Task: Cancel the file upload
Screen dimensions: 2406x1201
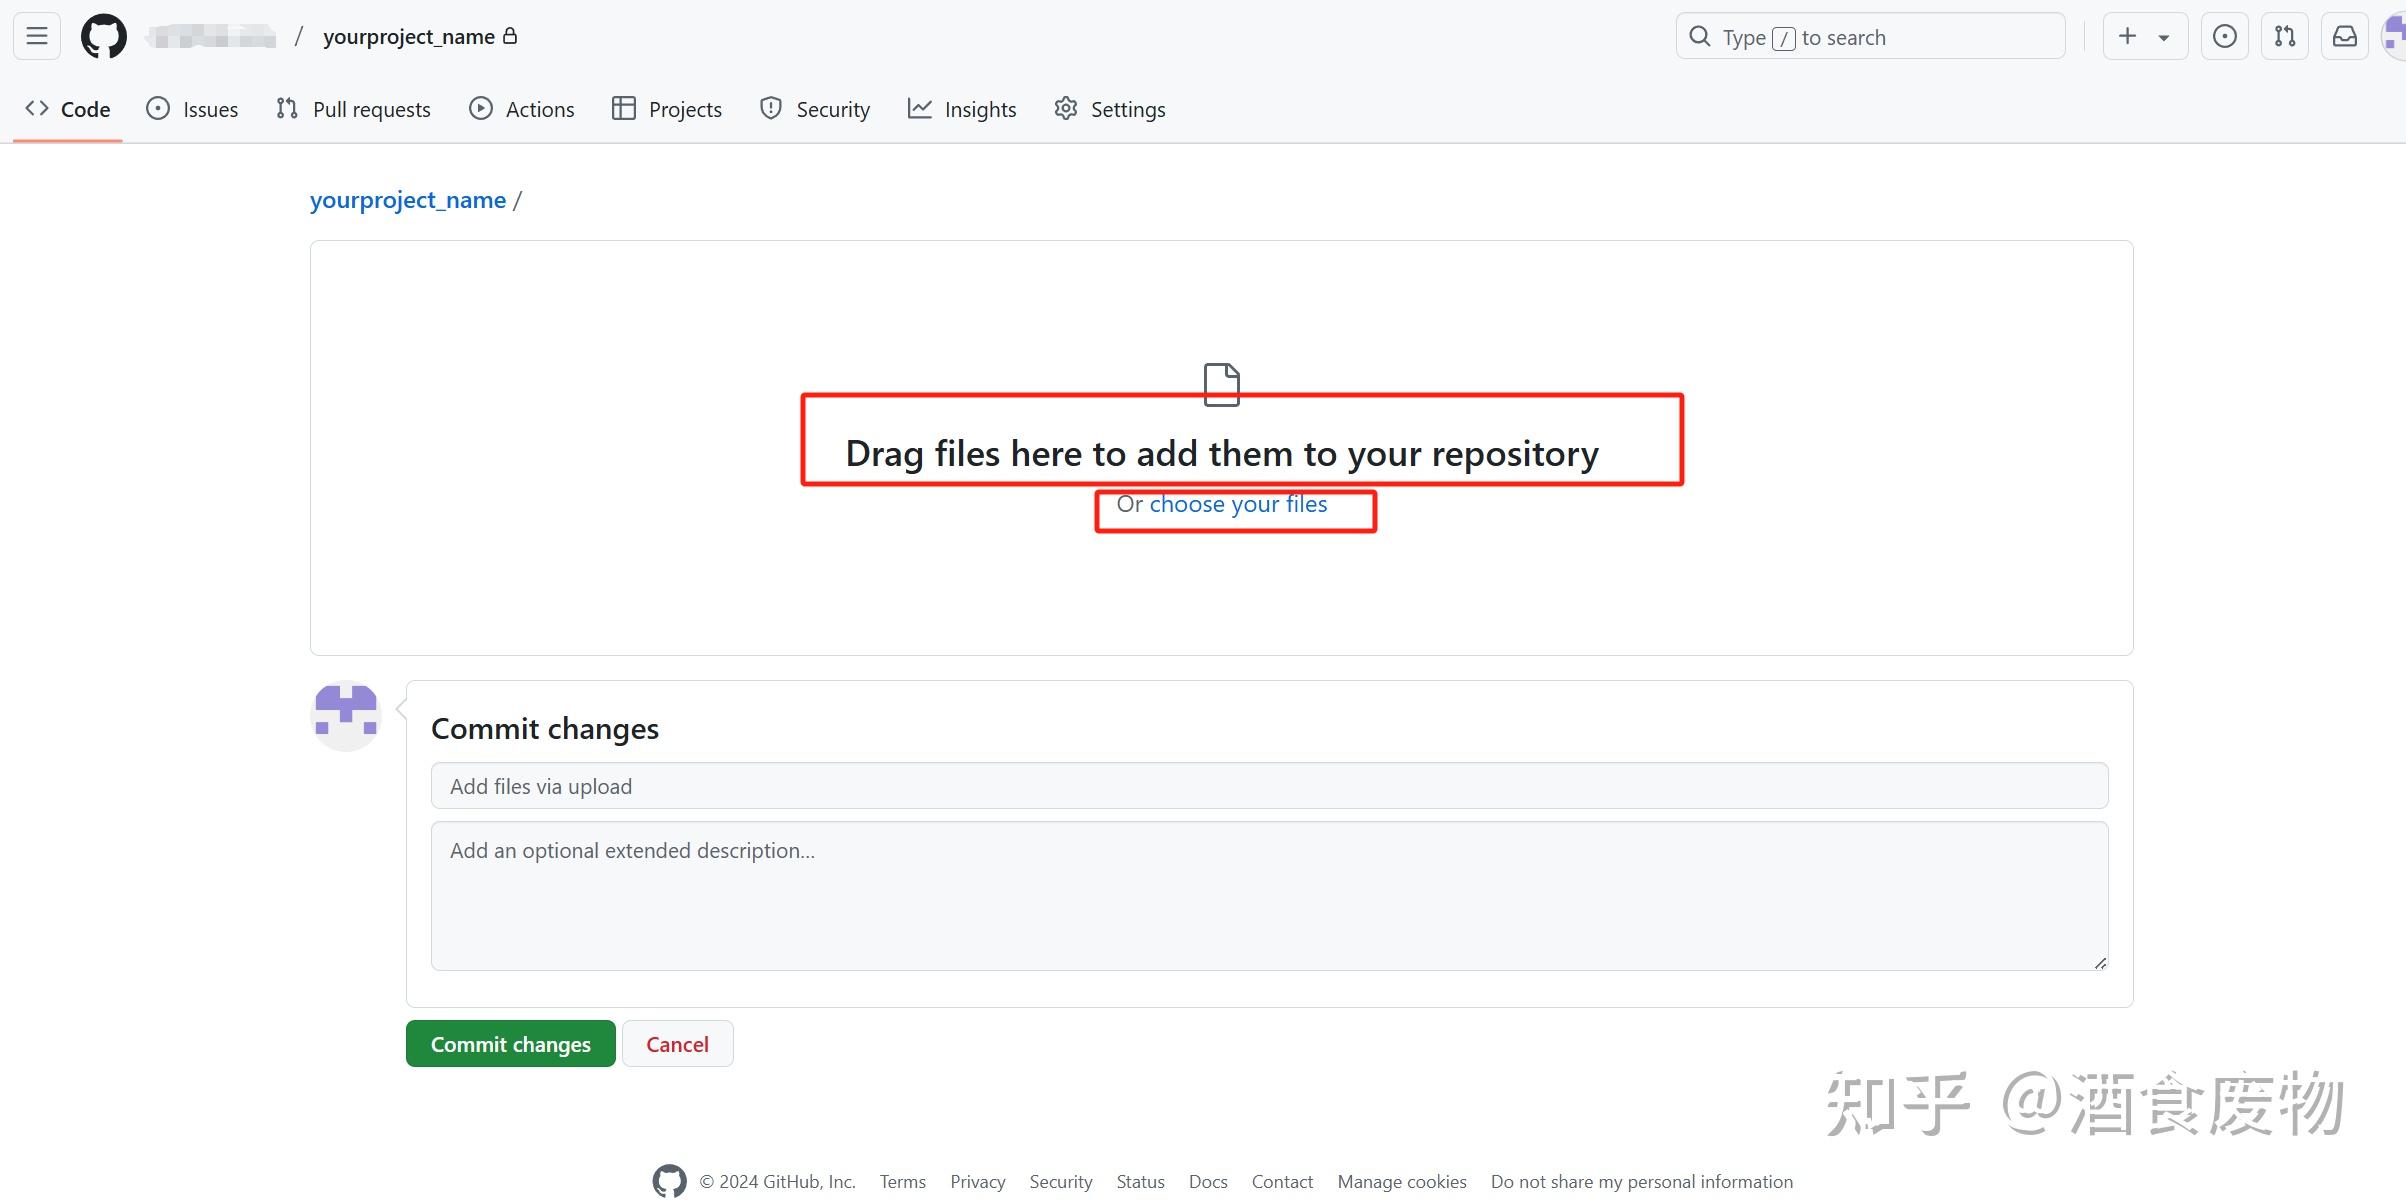Action: [677, 1043]
